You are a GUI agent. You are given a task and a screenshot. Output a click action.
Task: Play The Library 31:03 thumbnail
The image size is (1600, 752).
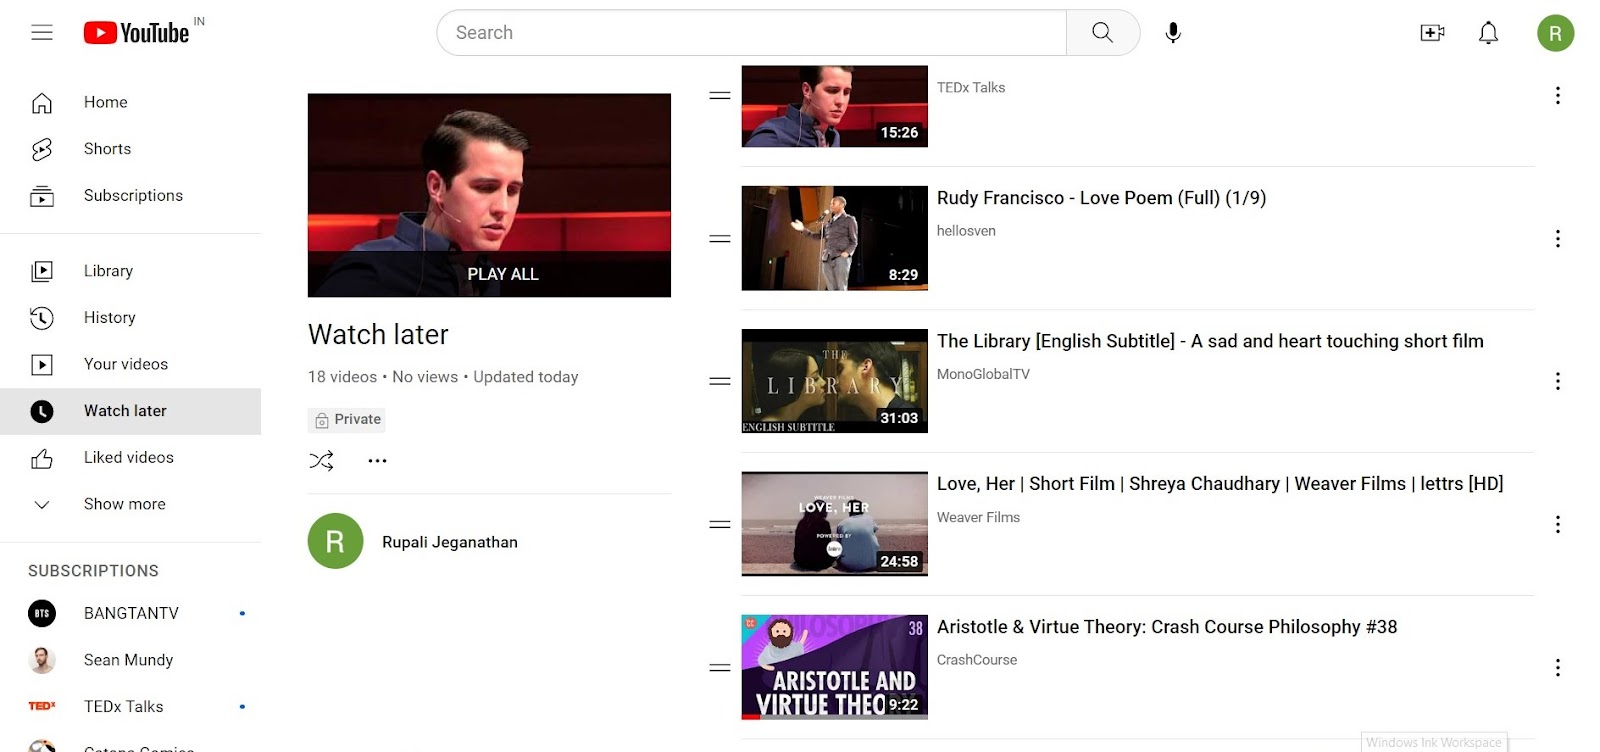pyautogui.click(x=834, y=381)
